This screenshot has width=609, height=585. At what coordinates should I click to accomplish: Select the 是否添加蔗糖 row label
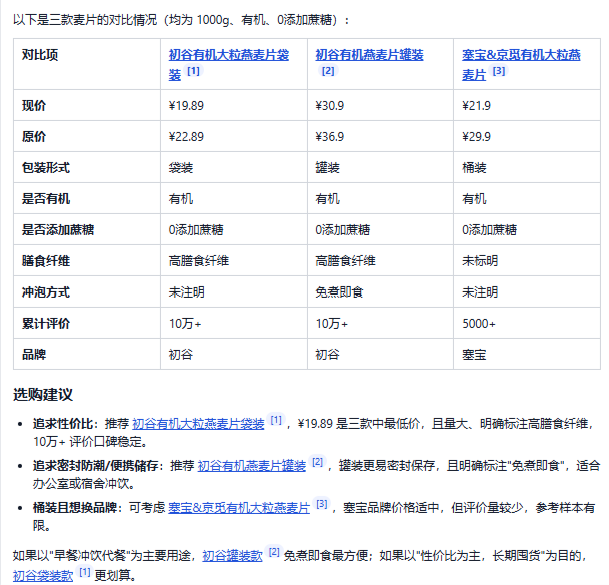click(x=58, y=230)
